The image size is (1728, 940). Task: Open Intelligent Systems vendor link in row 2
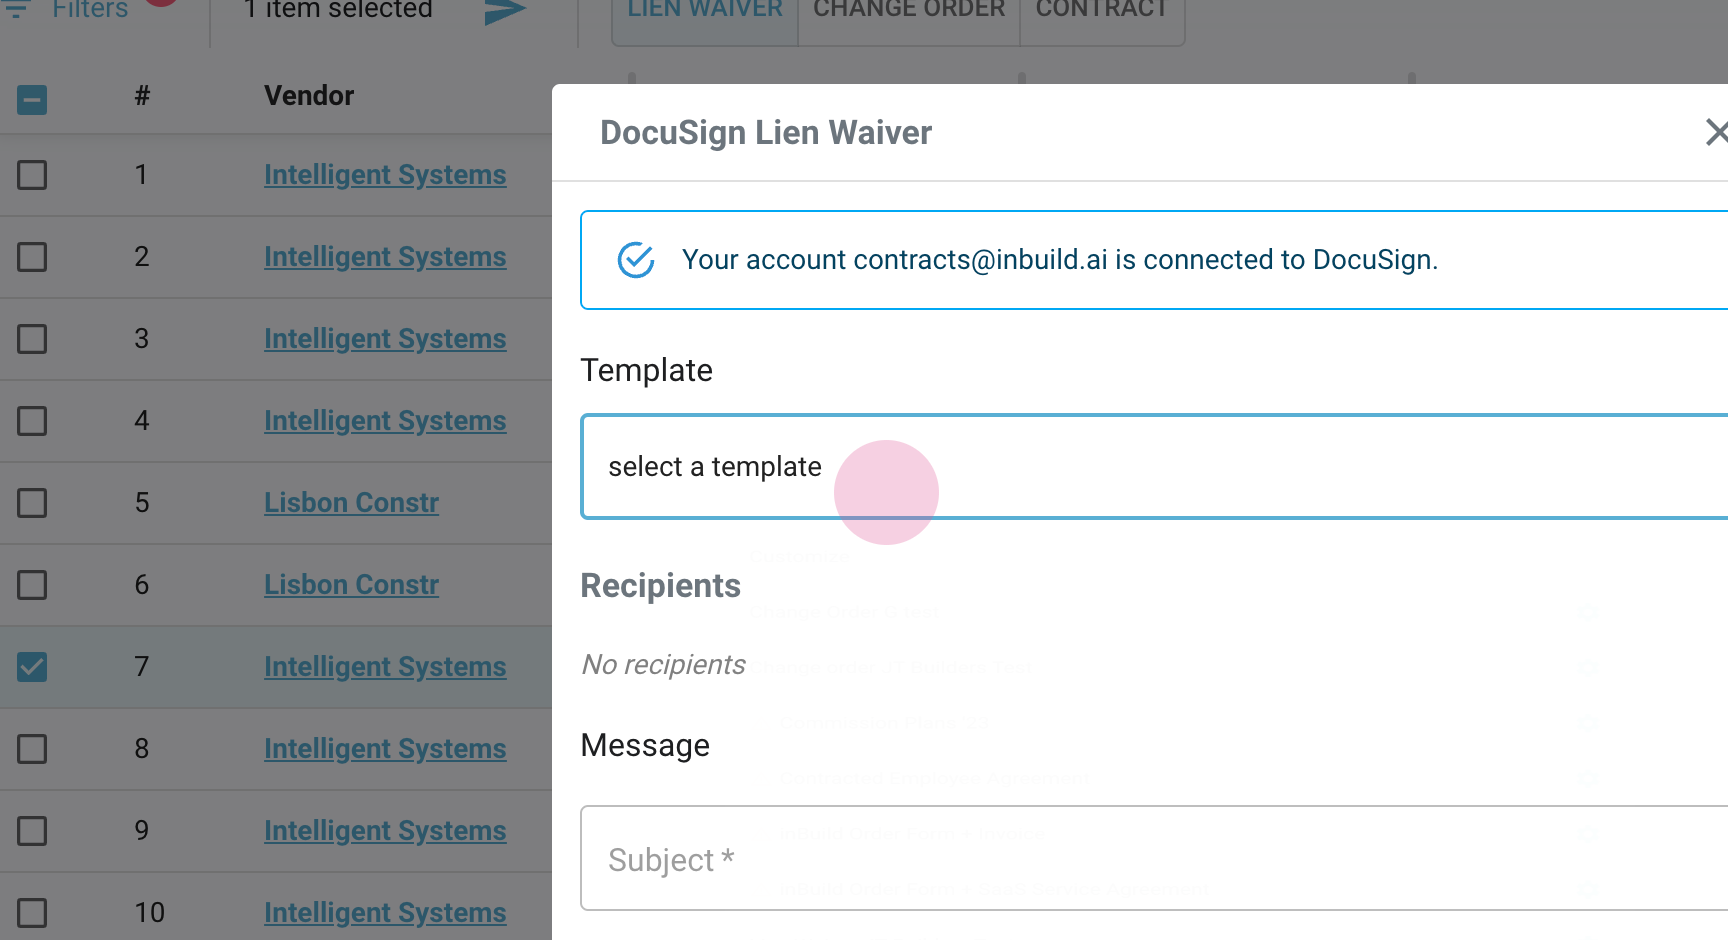click(385, 257)
